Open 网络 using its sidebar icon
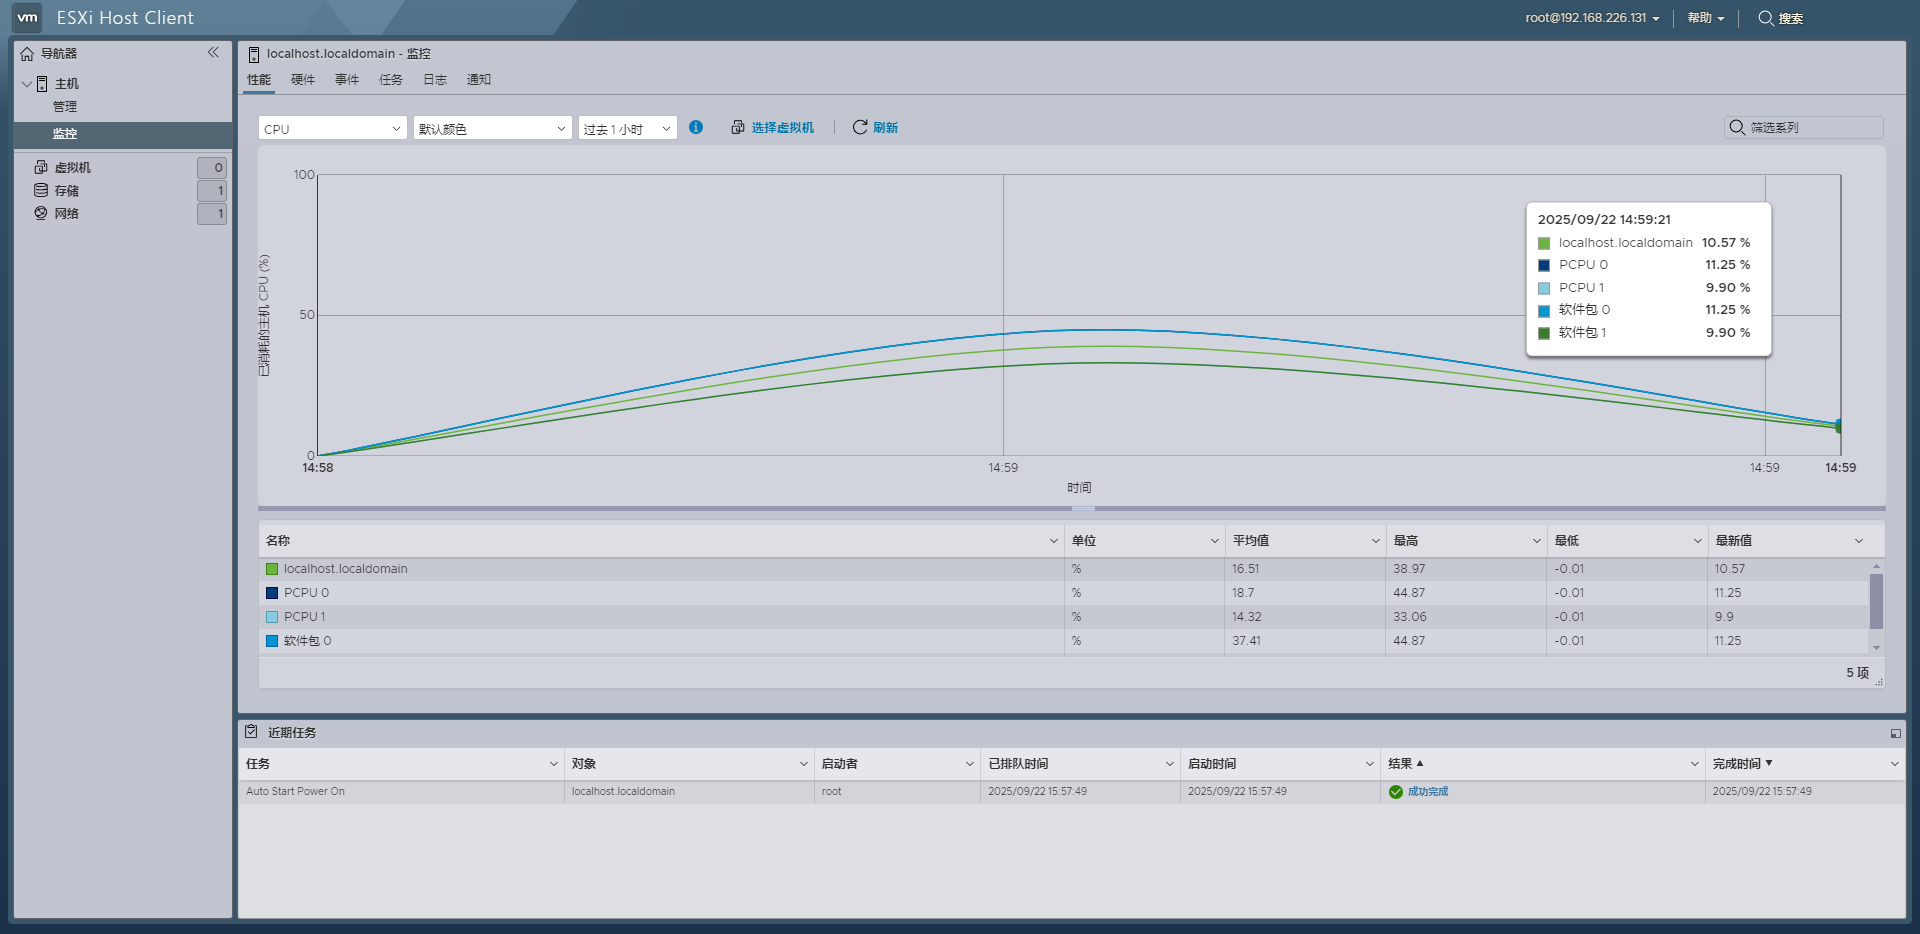Image resolution: width=1920 pixels, height=934 pixels. [41, 213]
